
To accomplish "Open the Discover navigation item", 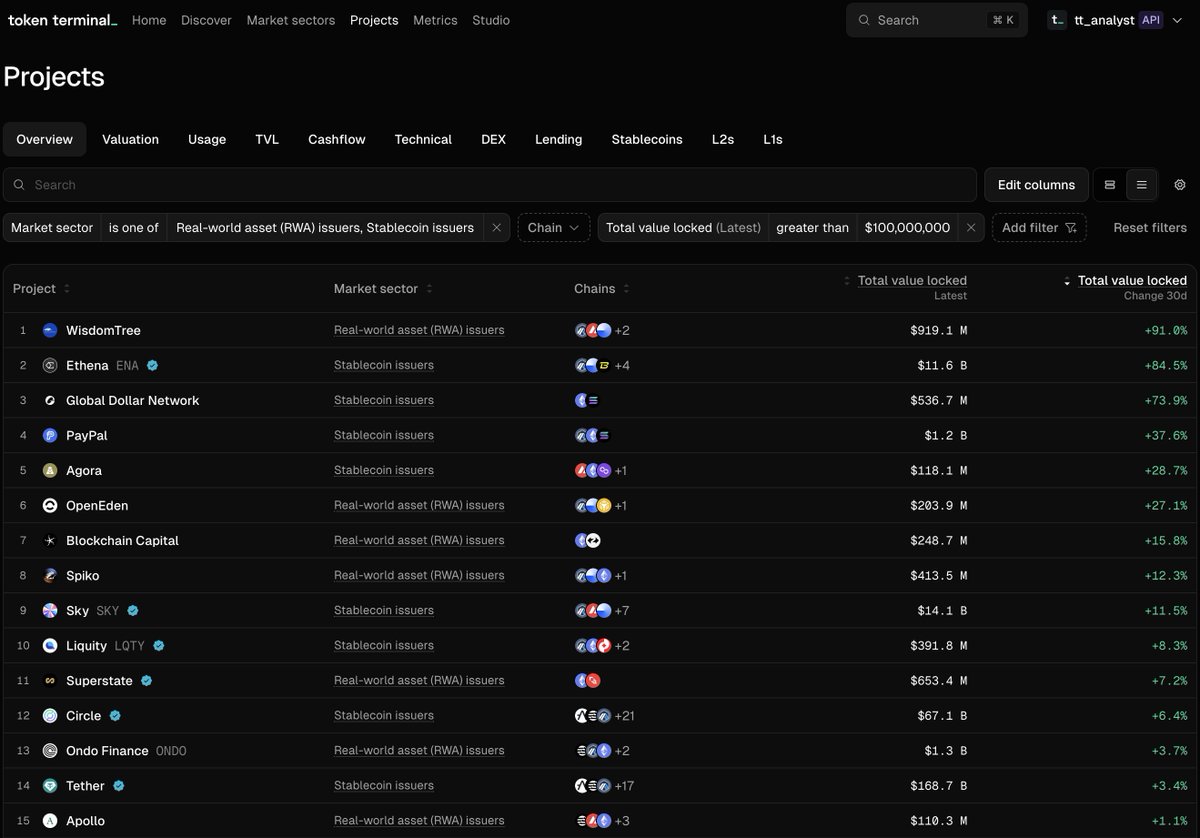I will tap(206, 20).
